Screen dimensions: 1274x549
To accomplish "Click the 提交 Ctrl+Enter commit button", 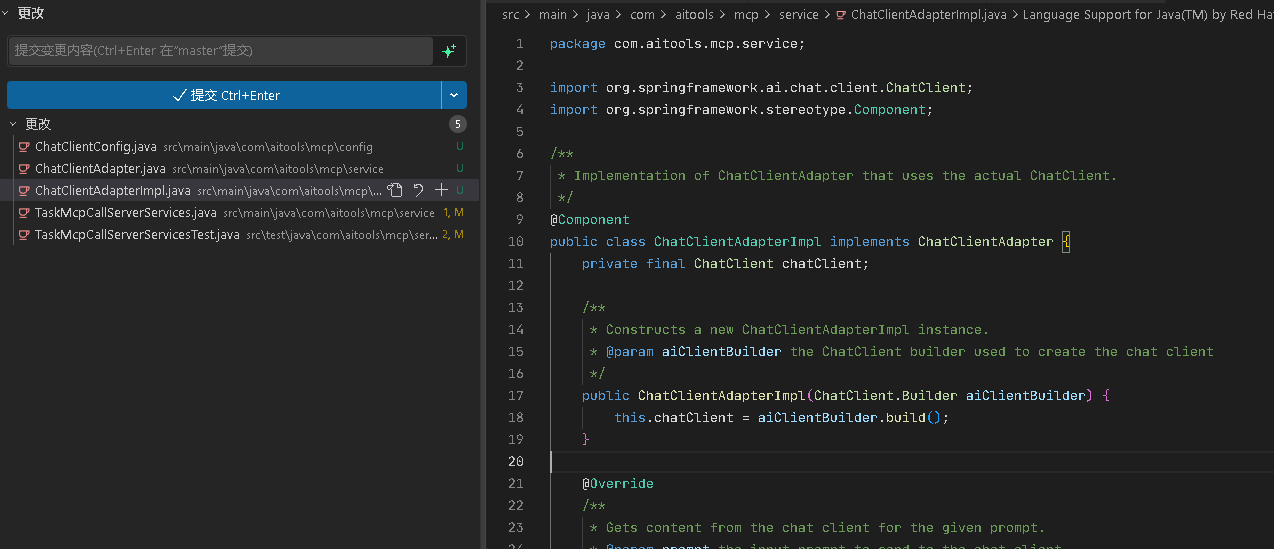I will click(225, 95).
